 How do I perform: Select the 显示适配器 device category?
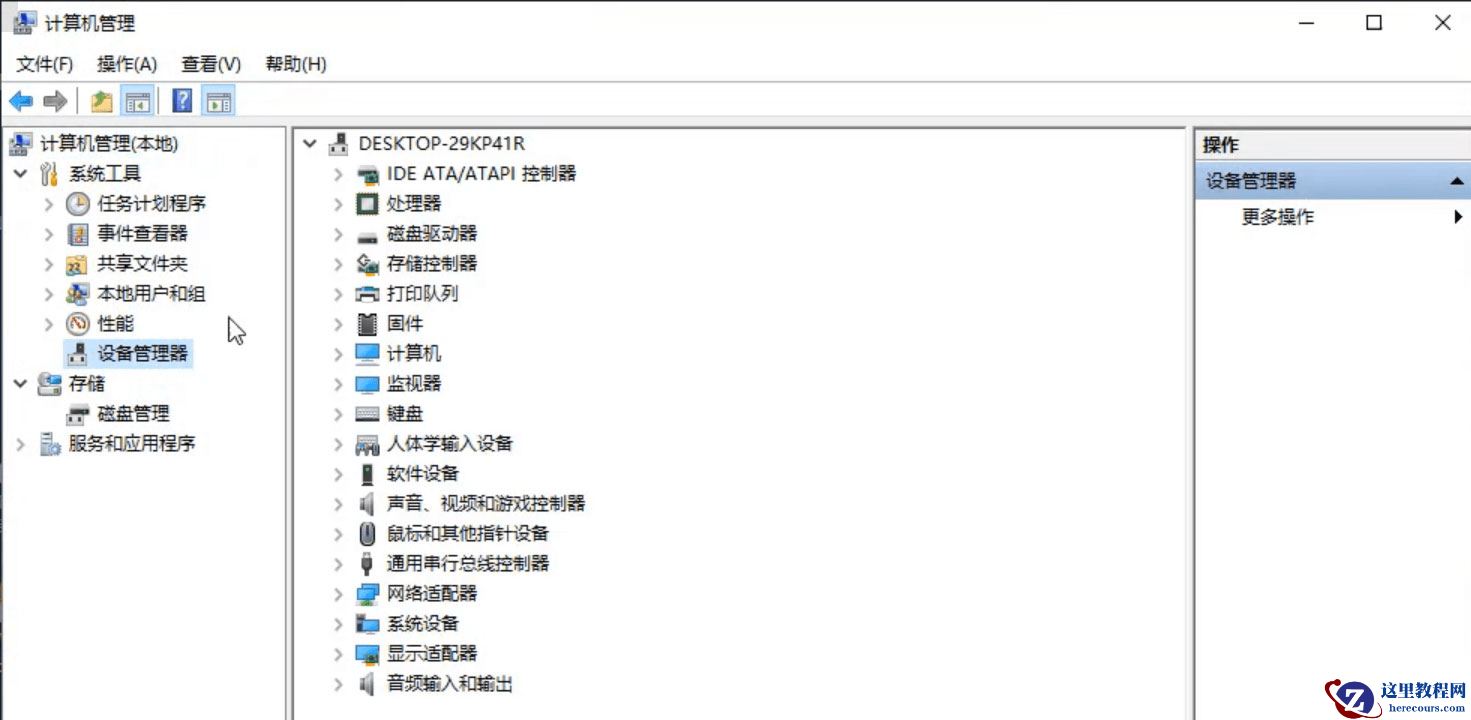[x=433, y=653]
